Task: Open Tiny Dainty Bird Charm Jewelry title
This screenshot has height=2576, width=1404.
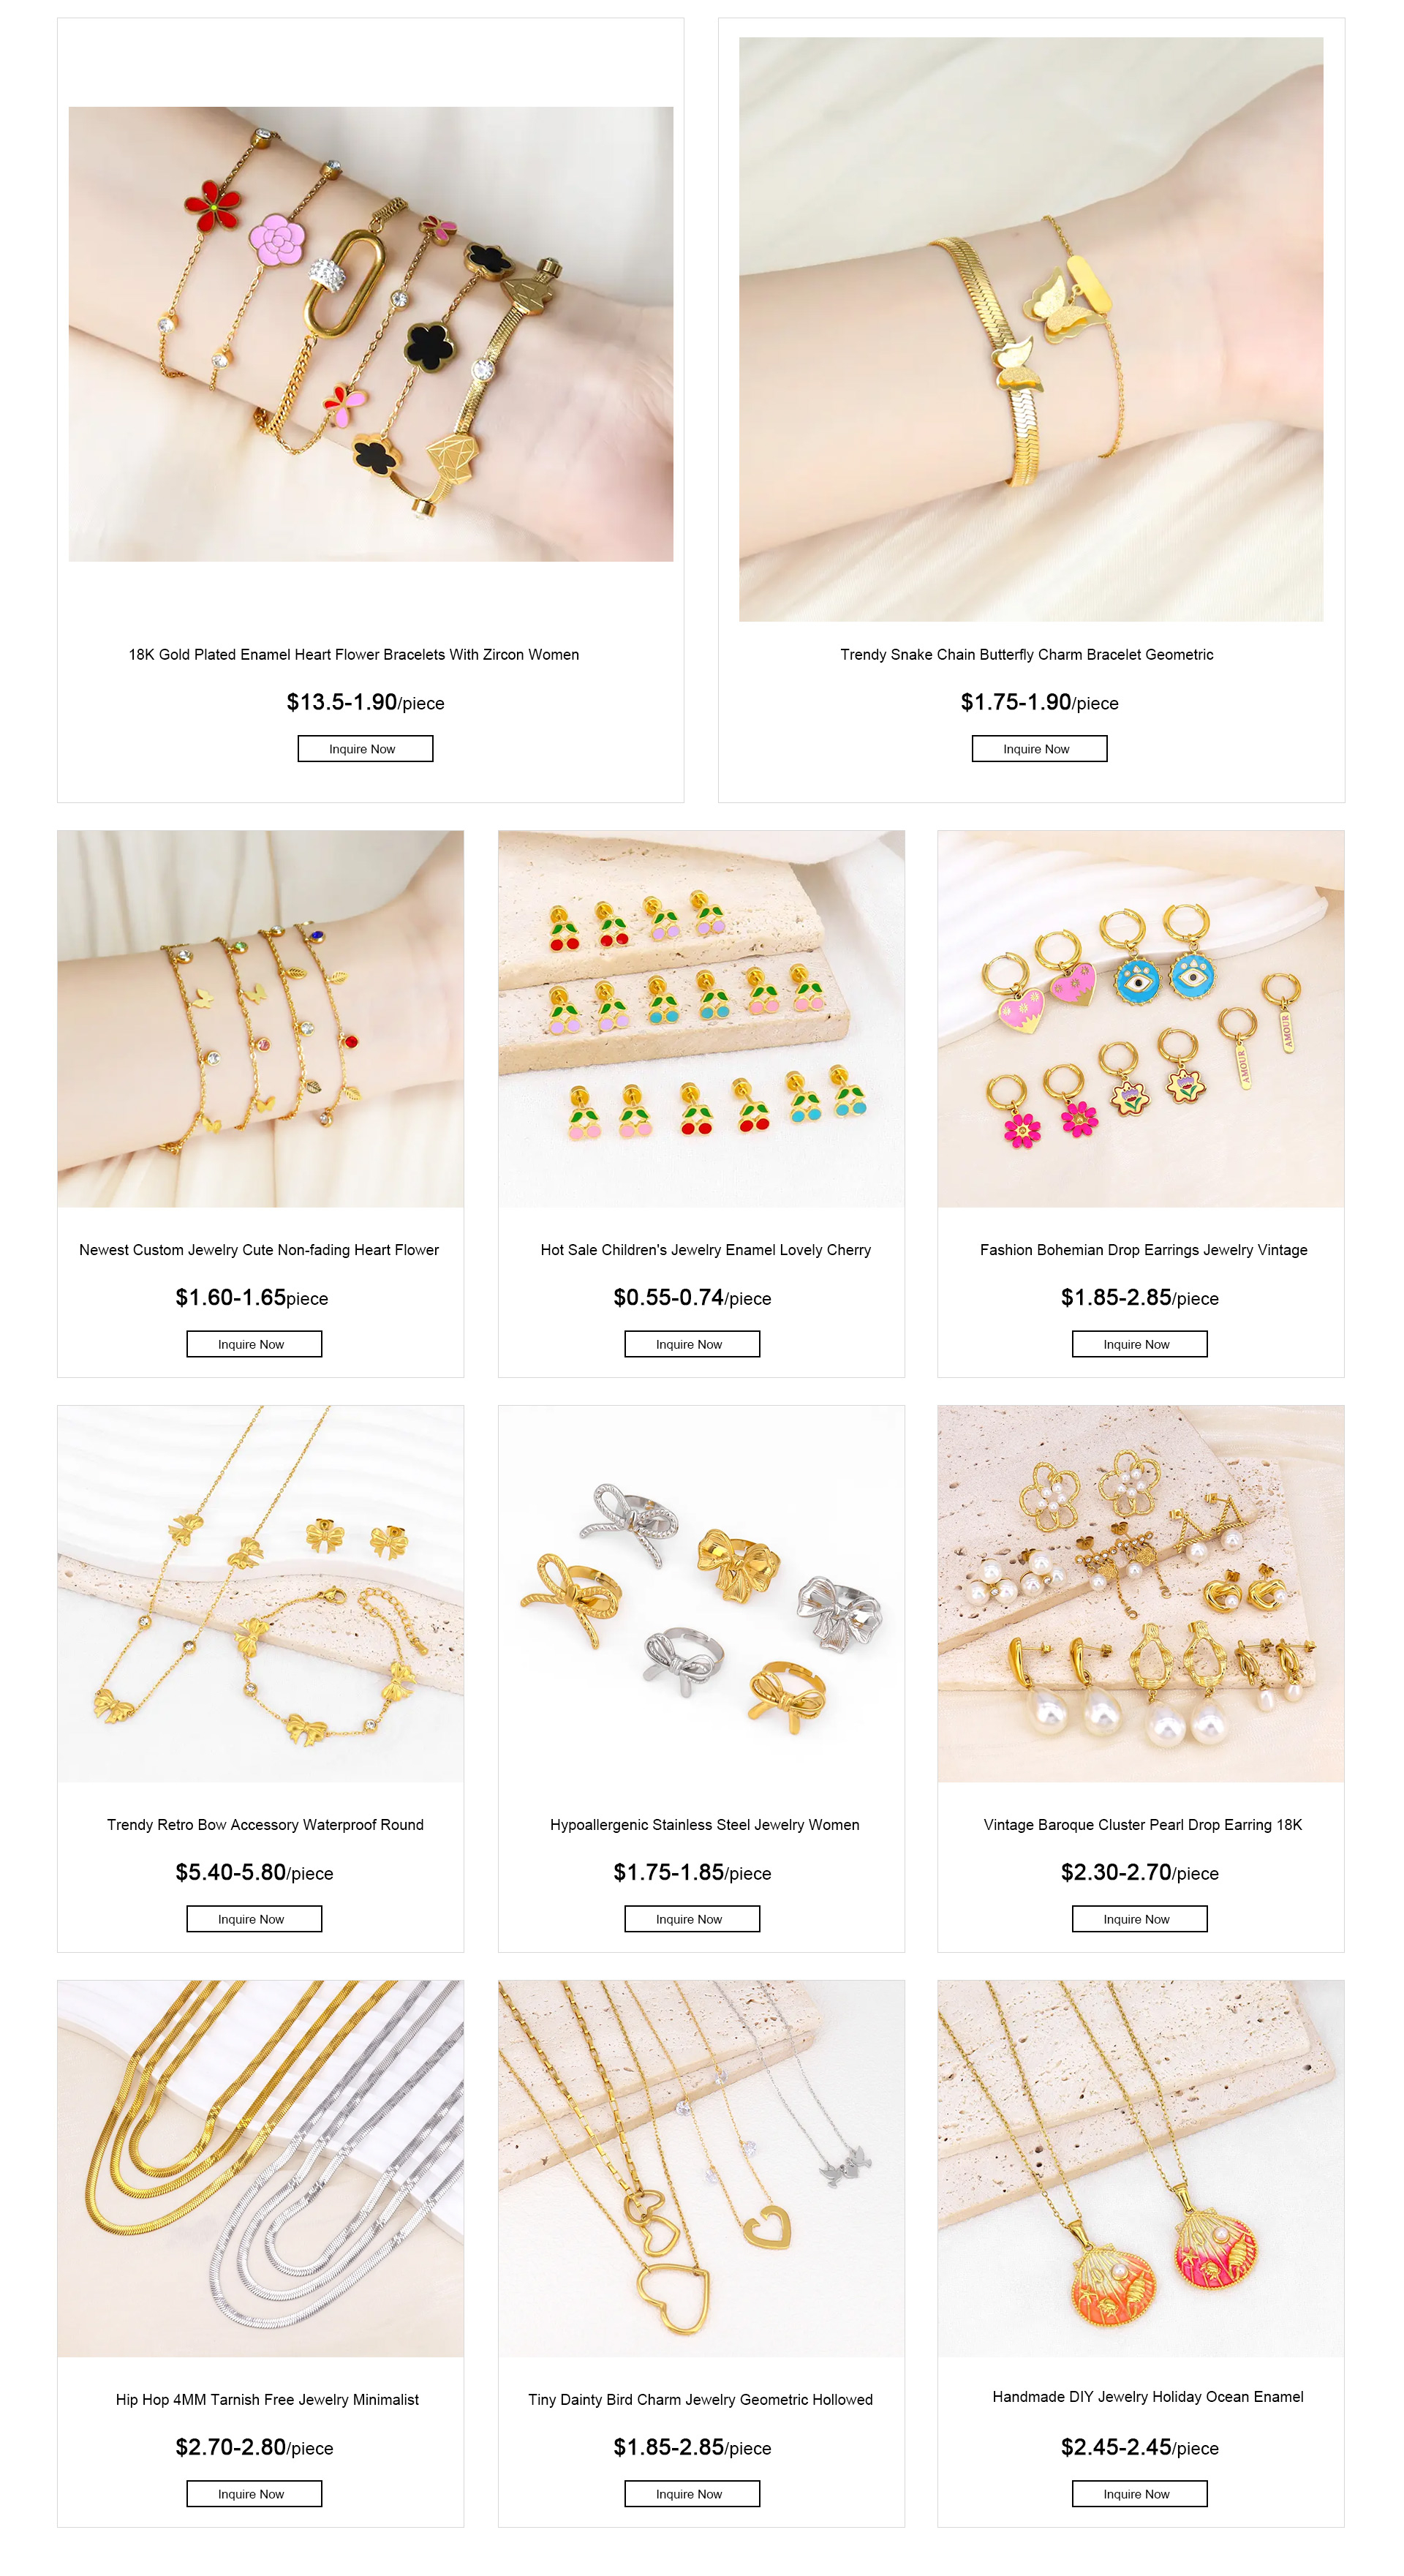Action: pyautogui.click(x=700, y=2399)
